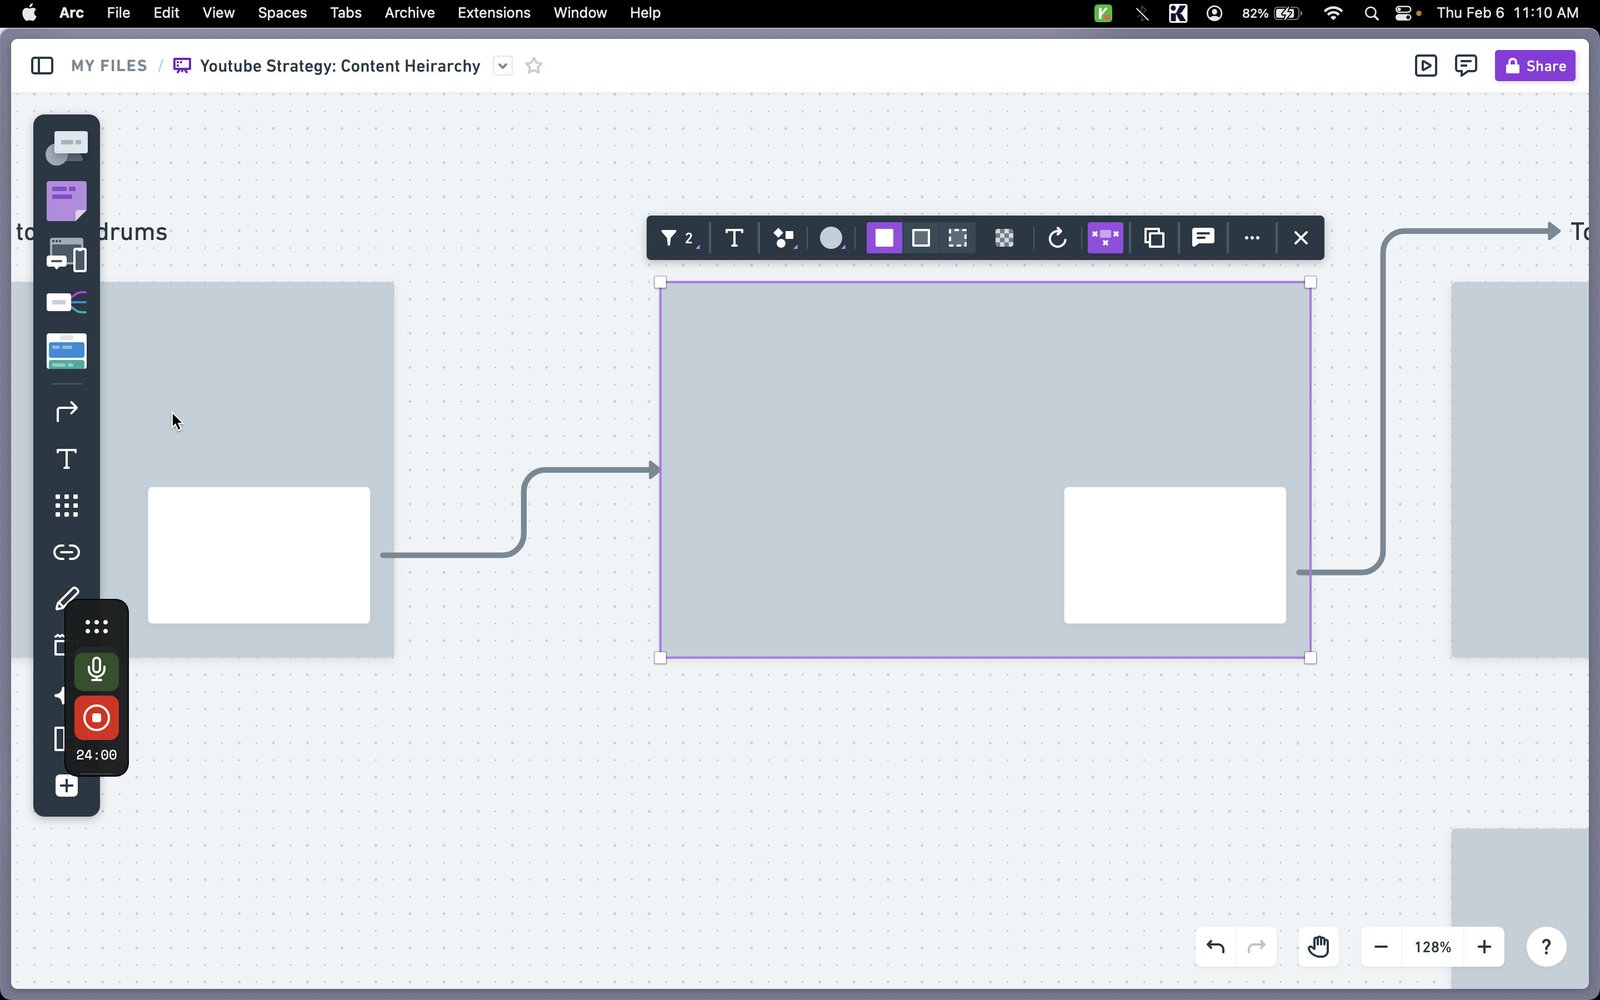
Task: Open the grid of icons tool
Action: point(66,506)
